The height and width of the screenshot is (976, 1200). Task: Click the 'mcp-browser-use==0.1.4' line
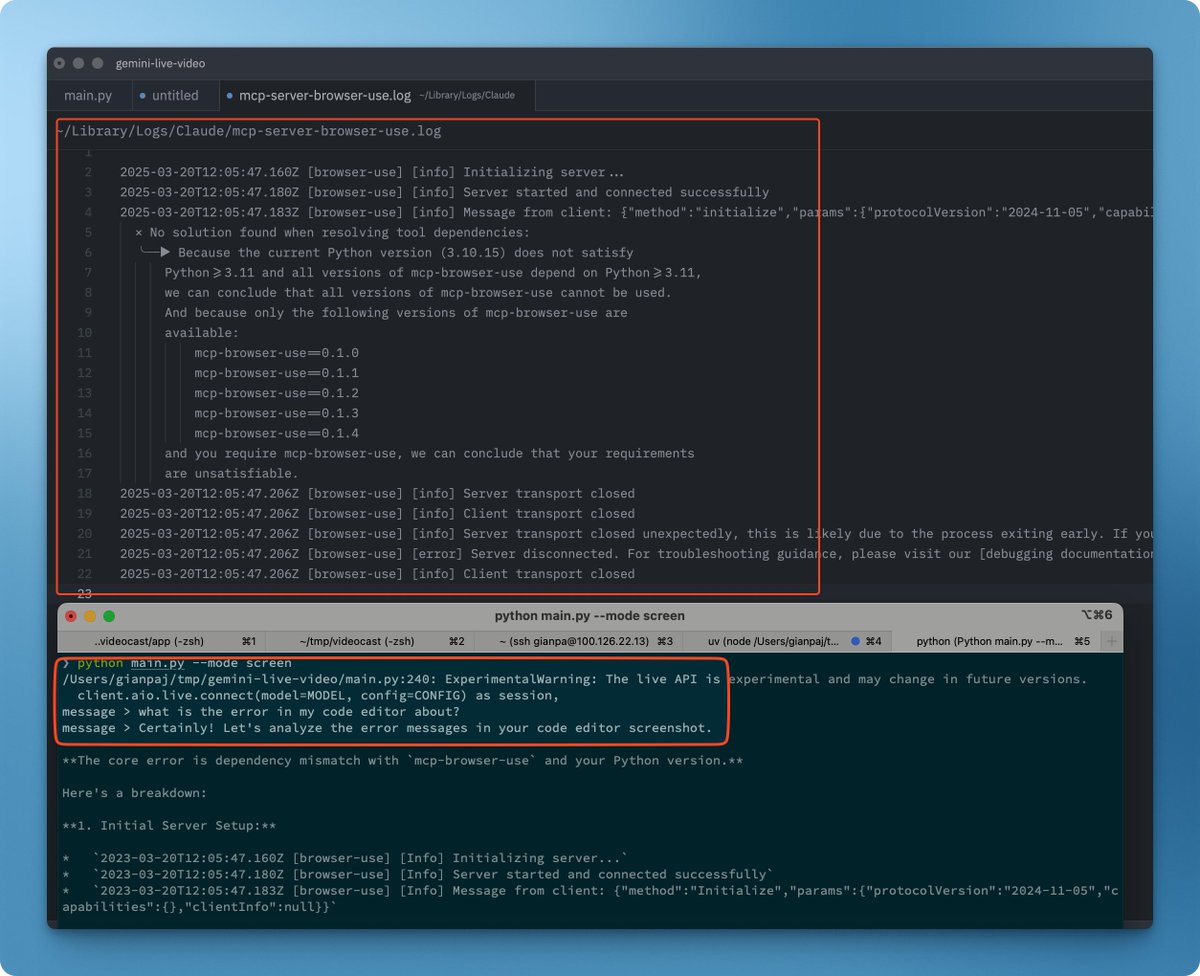277,433
